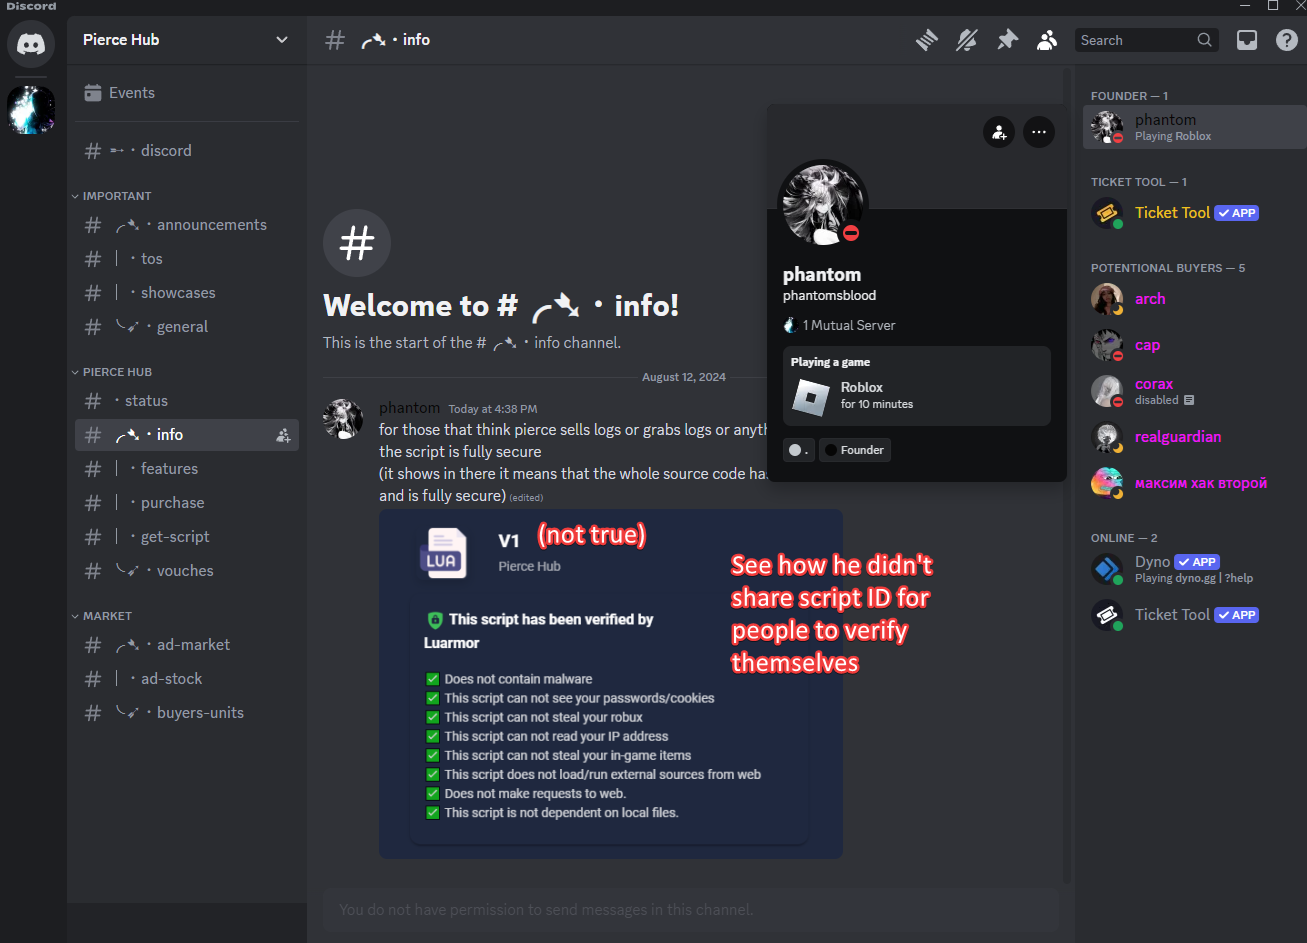Open the features channel
Screen dimensions: 1307x943
coord(187,469)
